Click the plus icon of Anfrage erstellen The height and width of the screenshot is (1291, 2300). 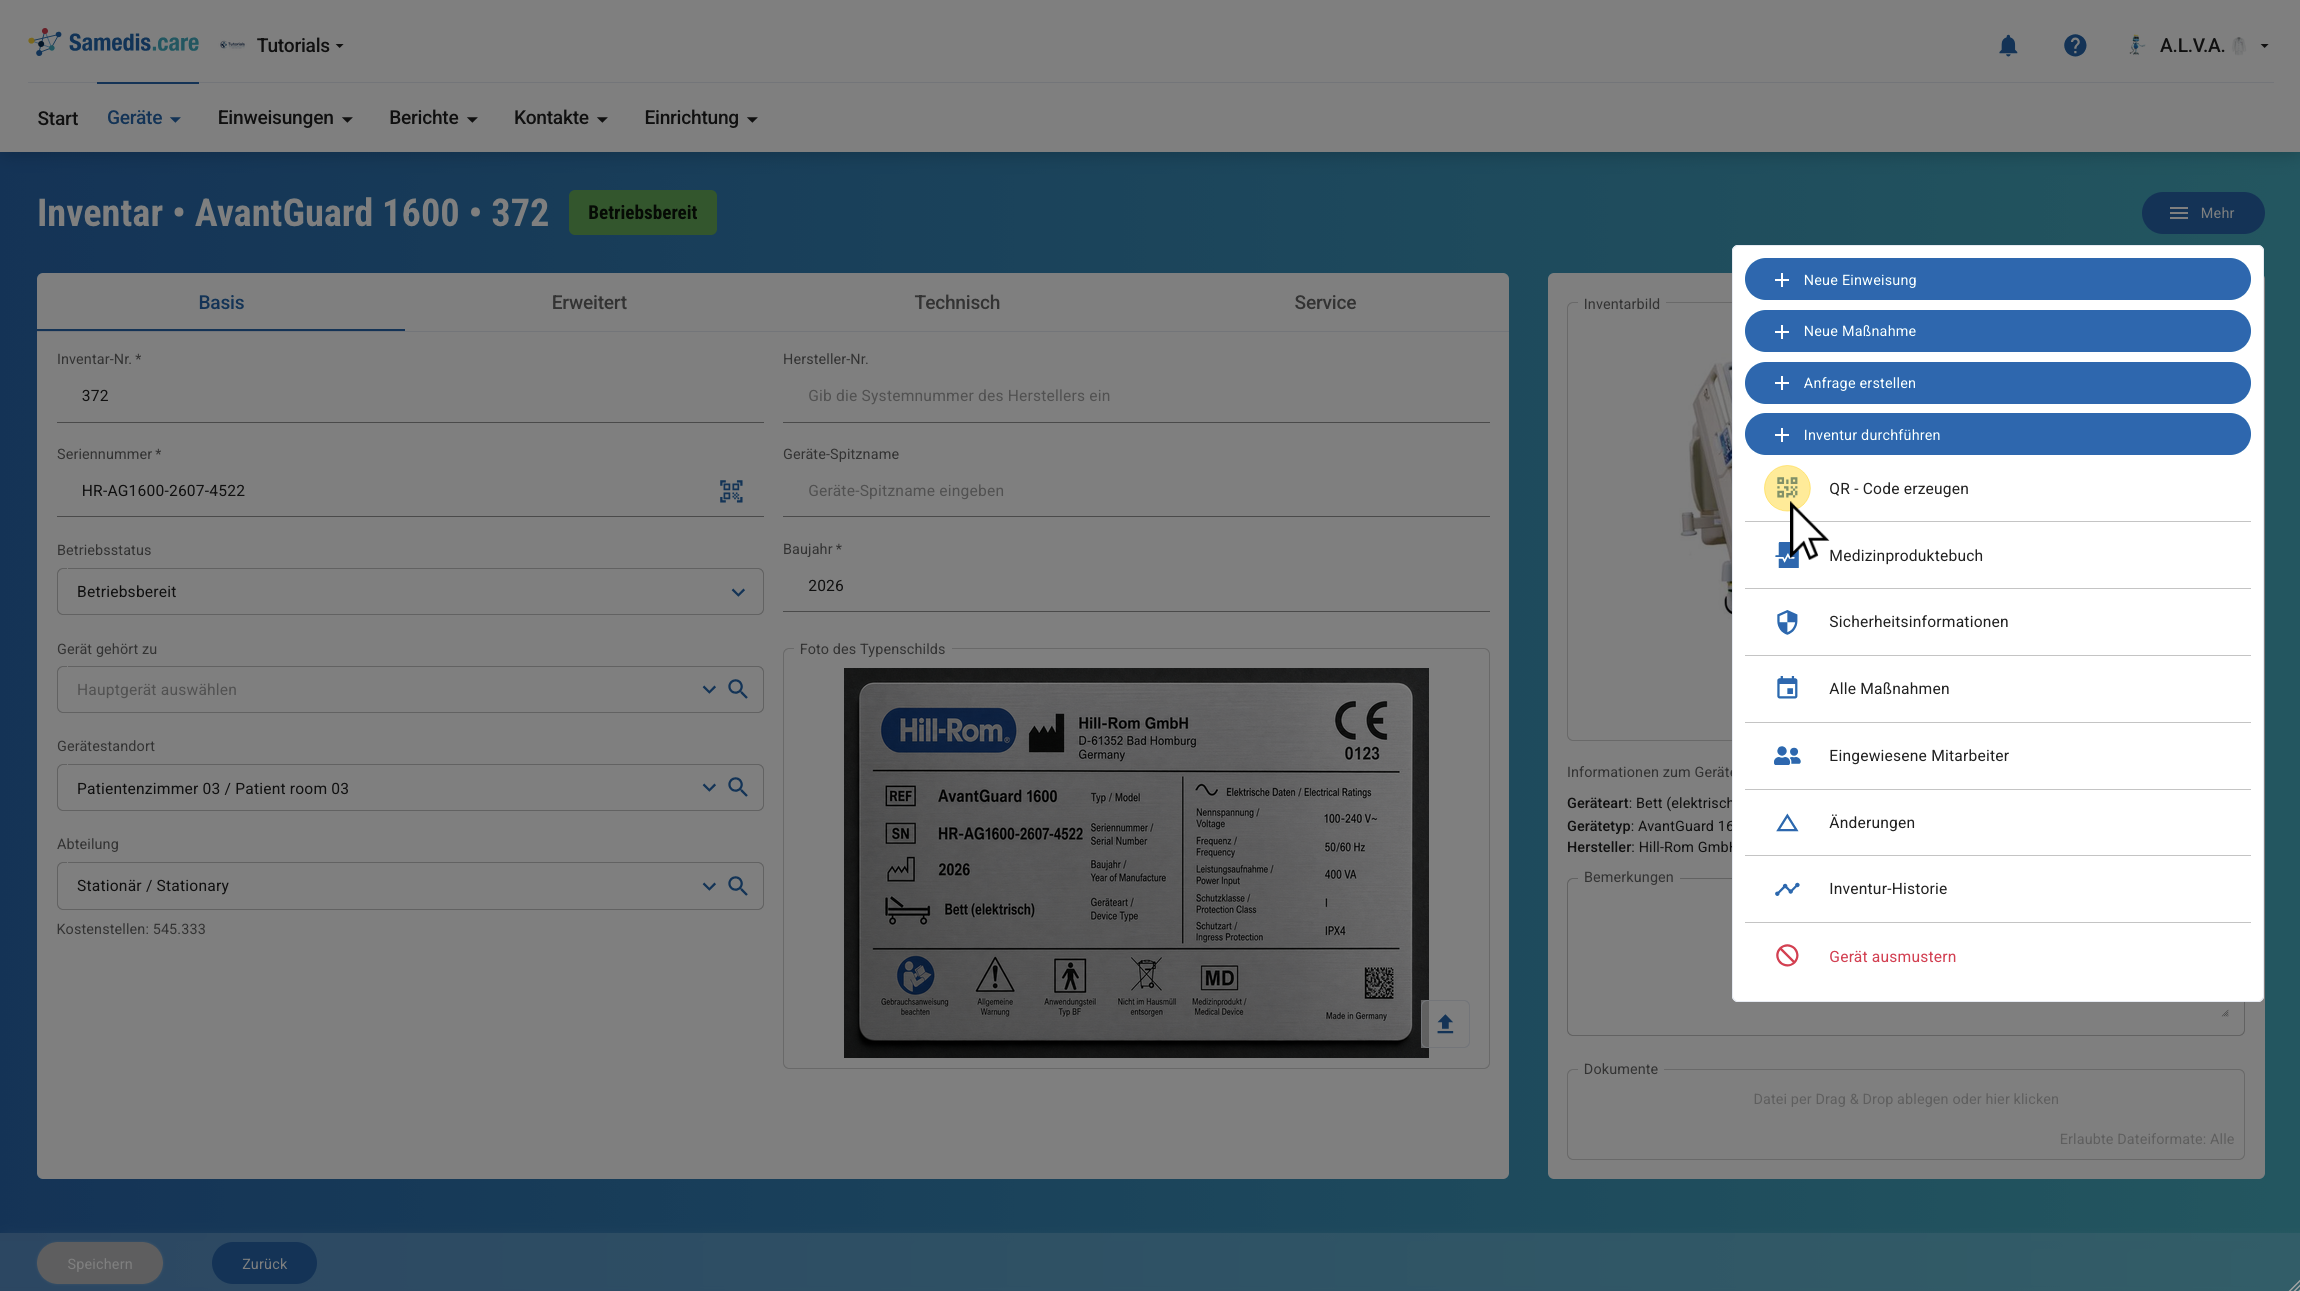click(1781, 383)
